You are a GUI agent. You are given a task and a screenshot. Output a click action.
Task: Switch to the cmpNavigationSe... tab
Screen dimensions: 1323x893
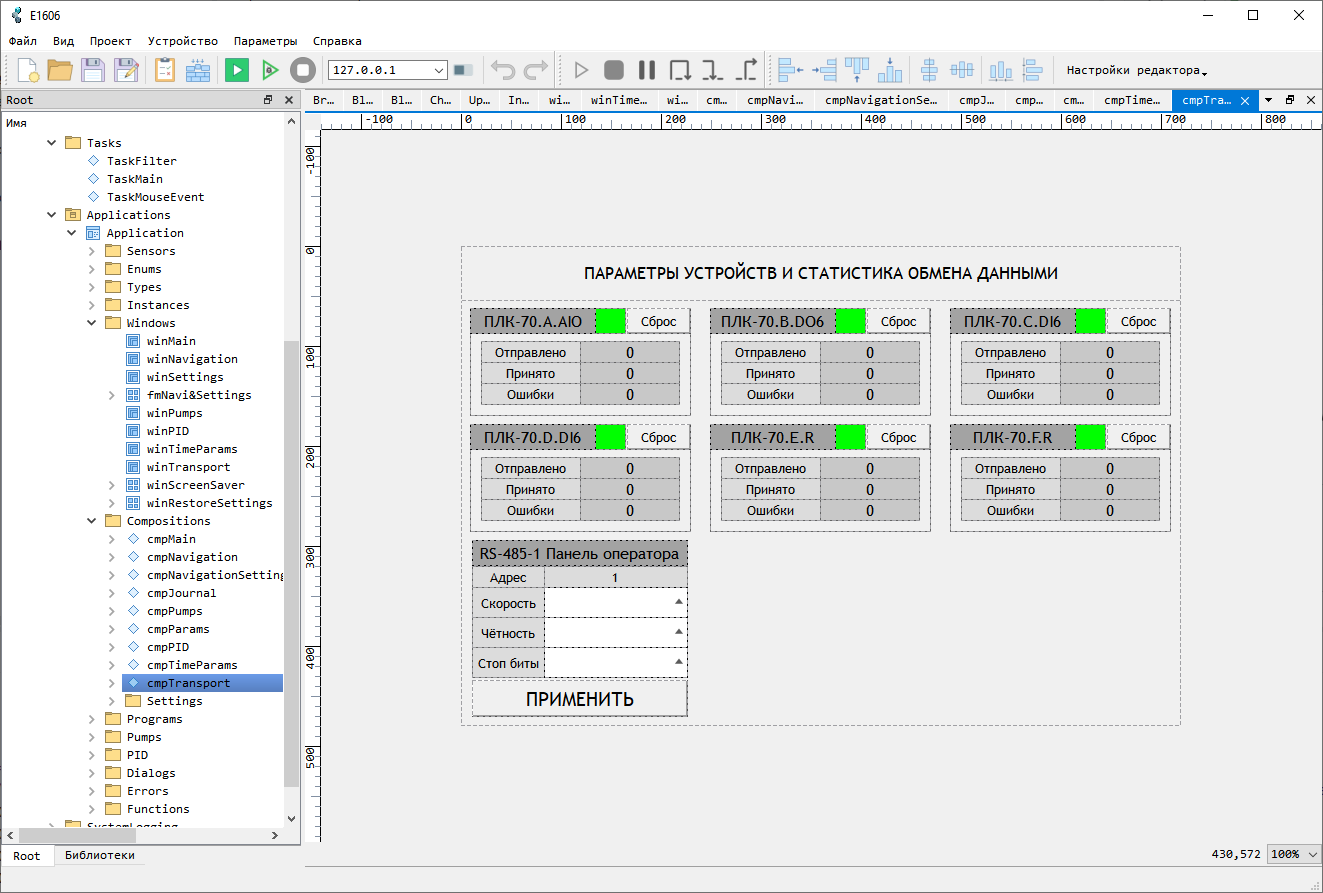pos(881,100)
